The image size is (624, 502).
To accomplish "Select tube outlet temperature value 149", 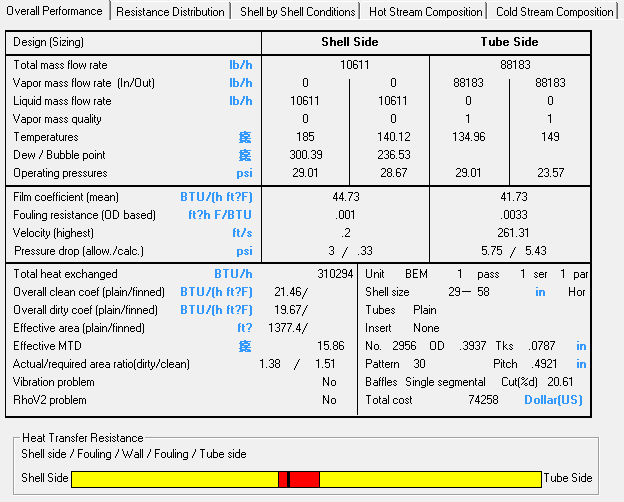I will [550, 137].
